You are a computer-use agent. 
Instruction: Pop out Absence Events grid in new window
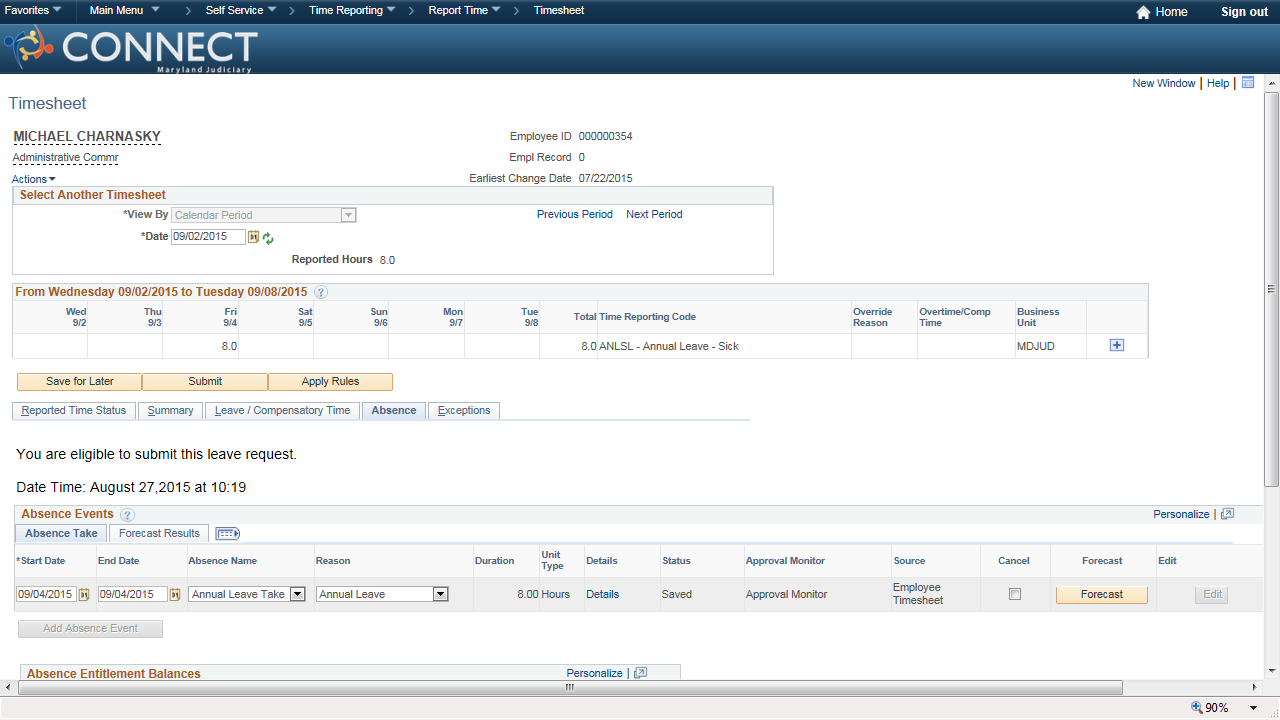click(x=1228, y=514)
